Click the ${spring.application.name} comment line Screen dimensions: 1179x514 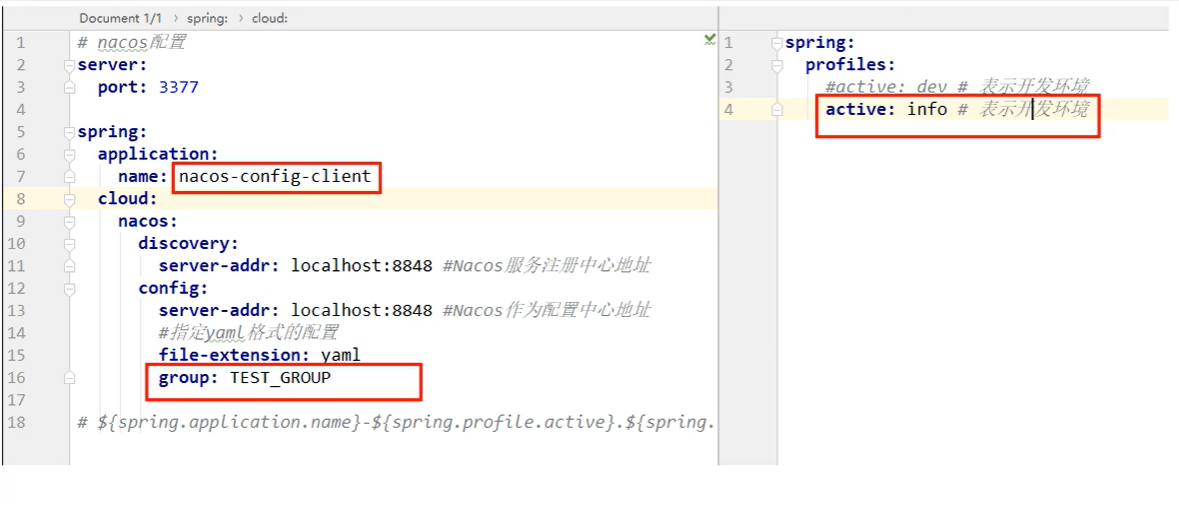396,422
